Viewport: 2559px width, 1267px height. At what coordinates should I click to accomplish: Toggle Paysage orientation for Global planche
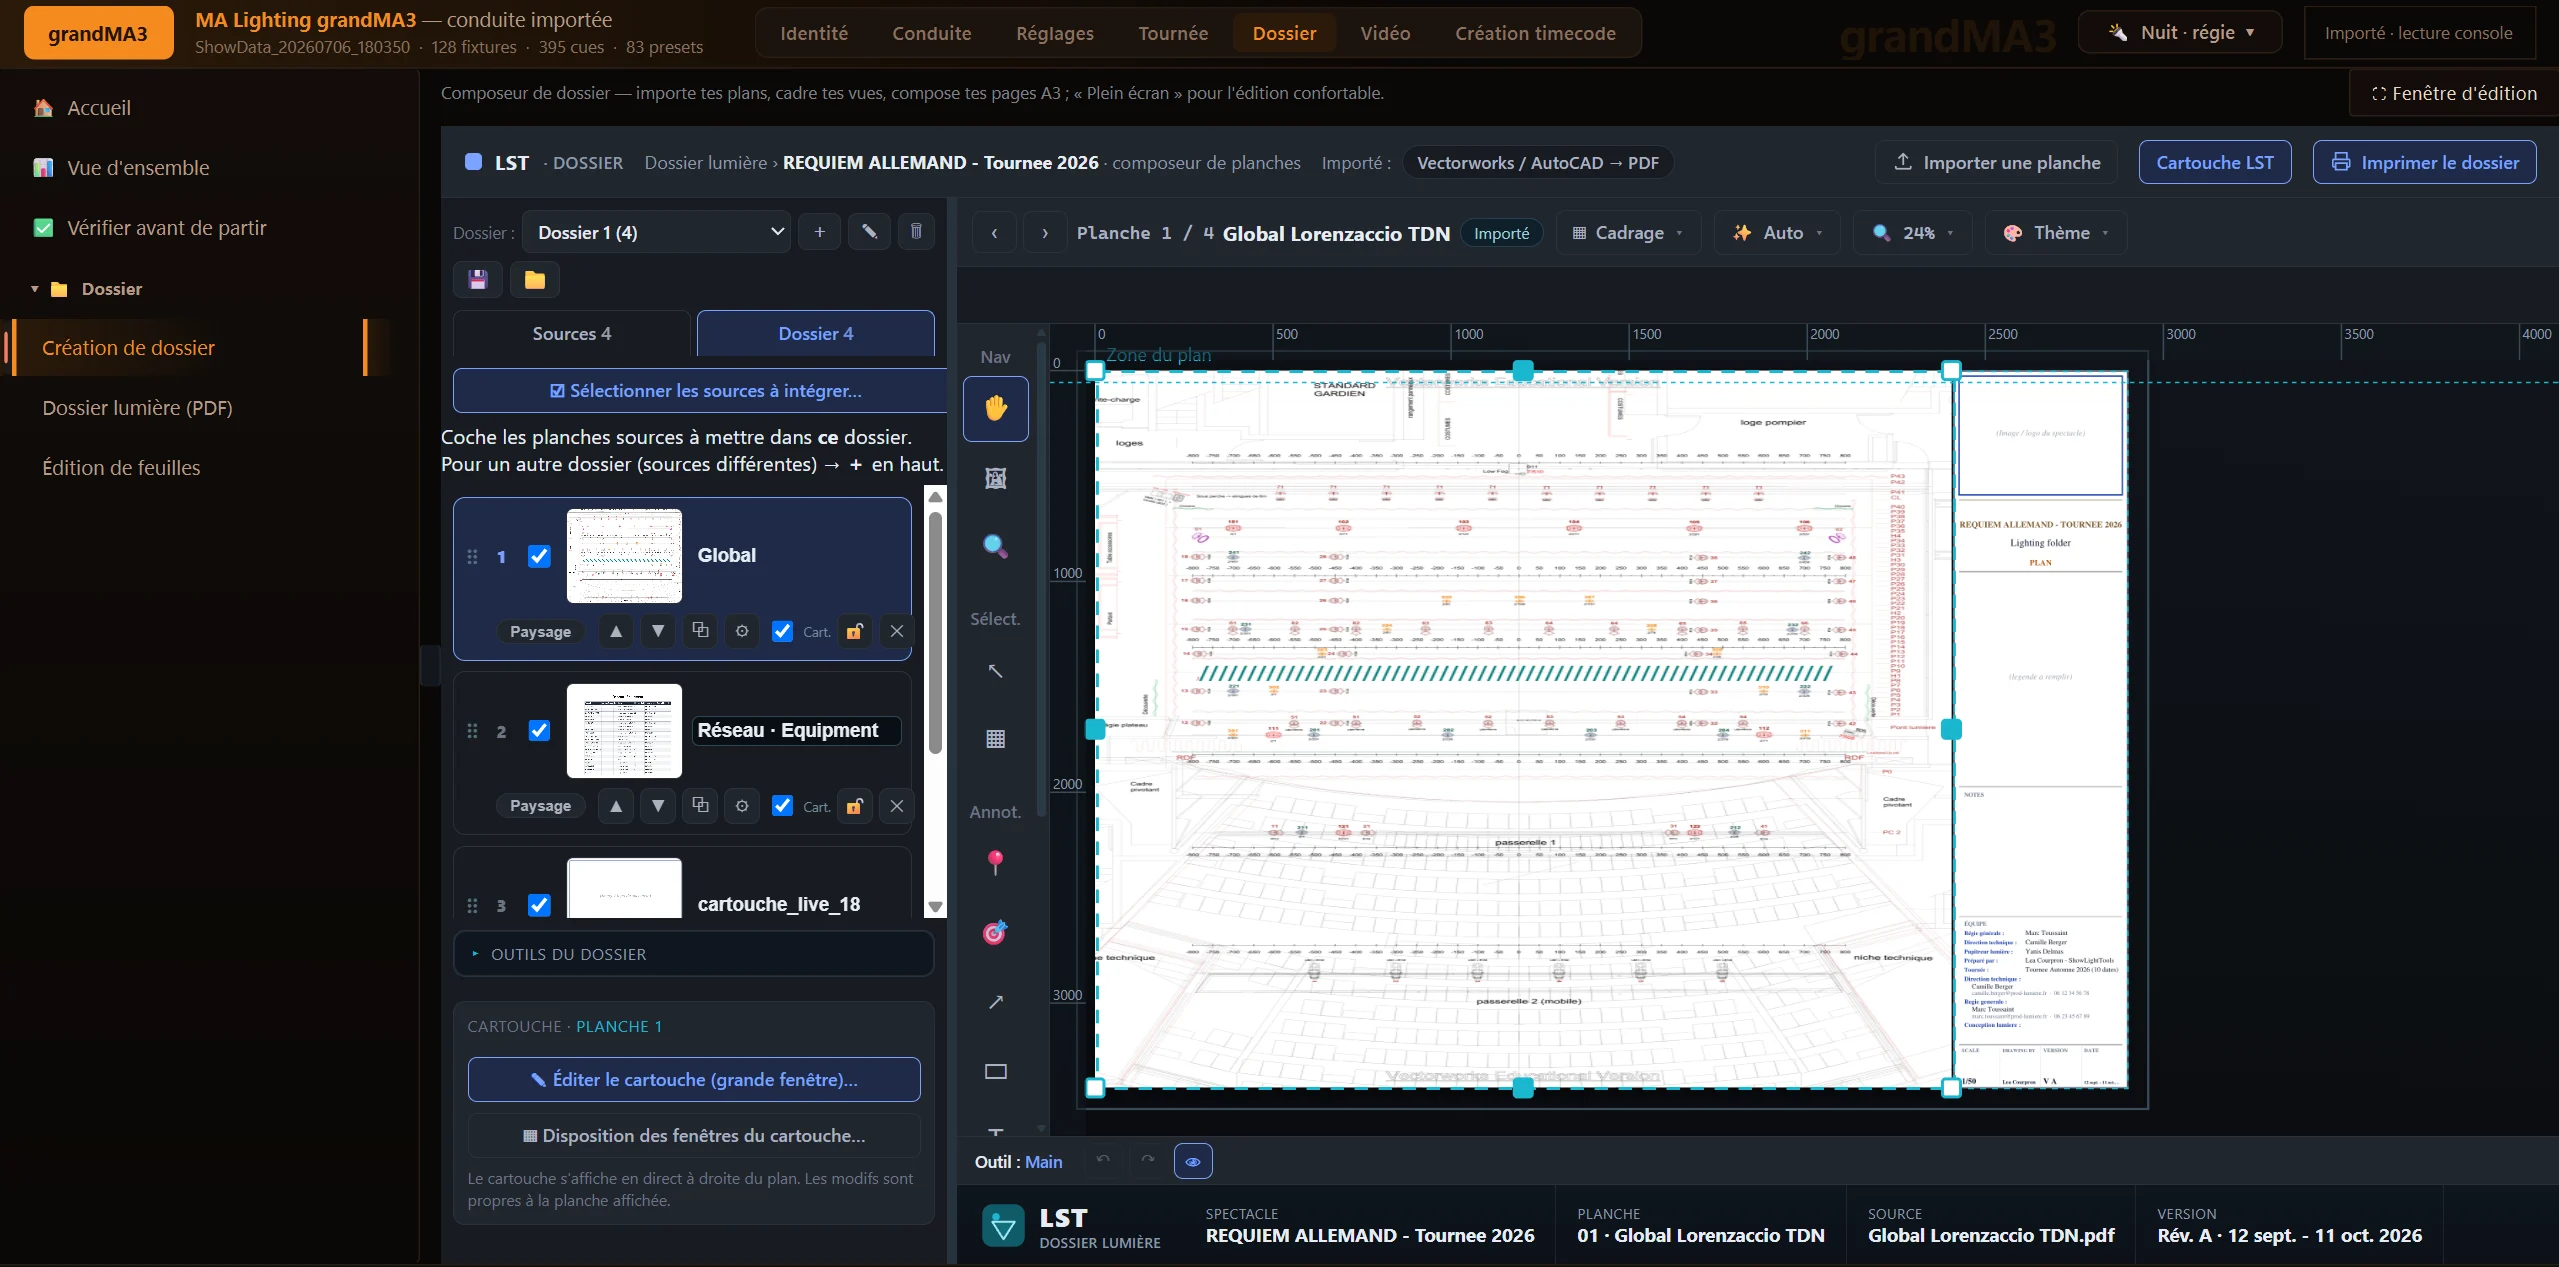(540, 631)
